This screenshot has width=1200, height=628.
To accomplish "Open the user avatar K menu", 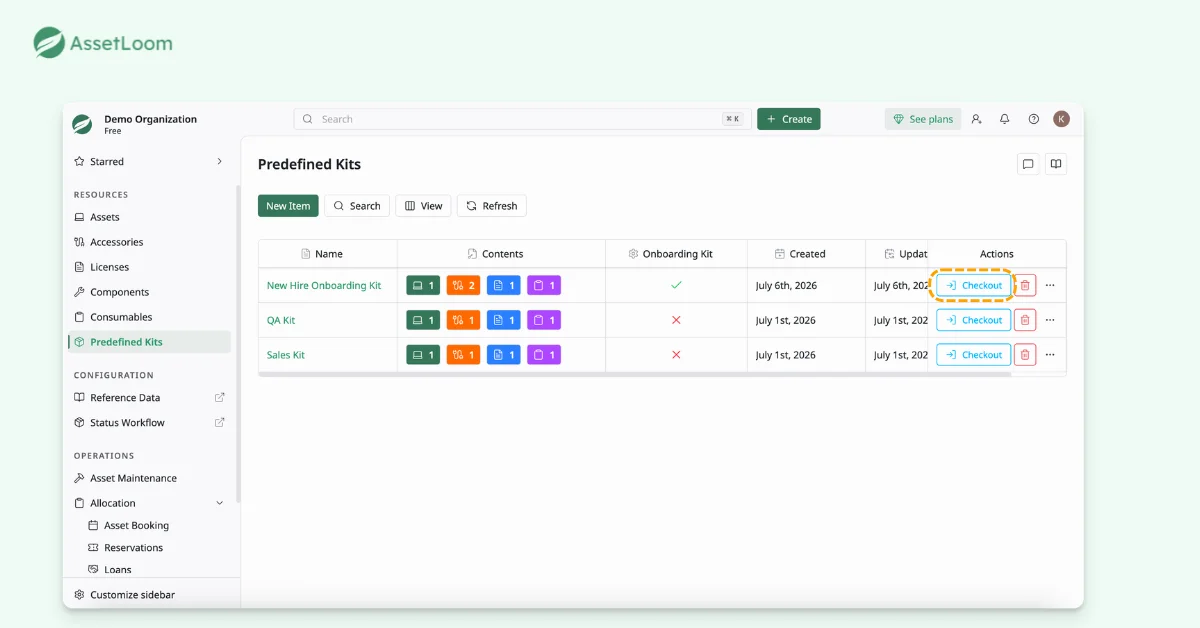I will click(1062, 119).
